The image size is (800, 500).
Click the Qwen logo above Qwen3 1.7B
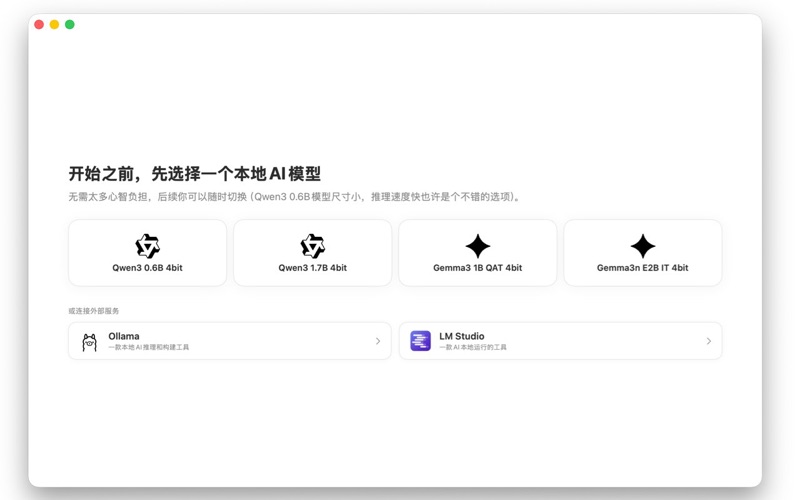(312, 246)
